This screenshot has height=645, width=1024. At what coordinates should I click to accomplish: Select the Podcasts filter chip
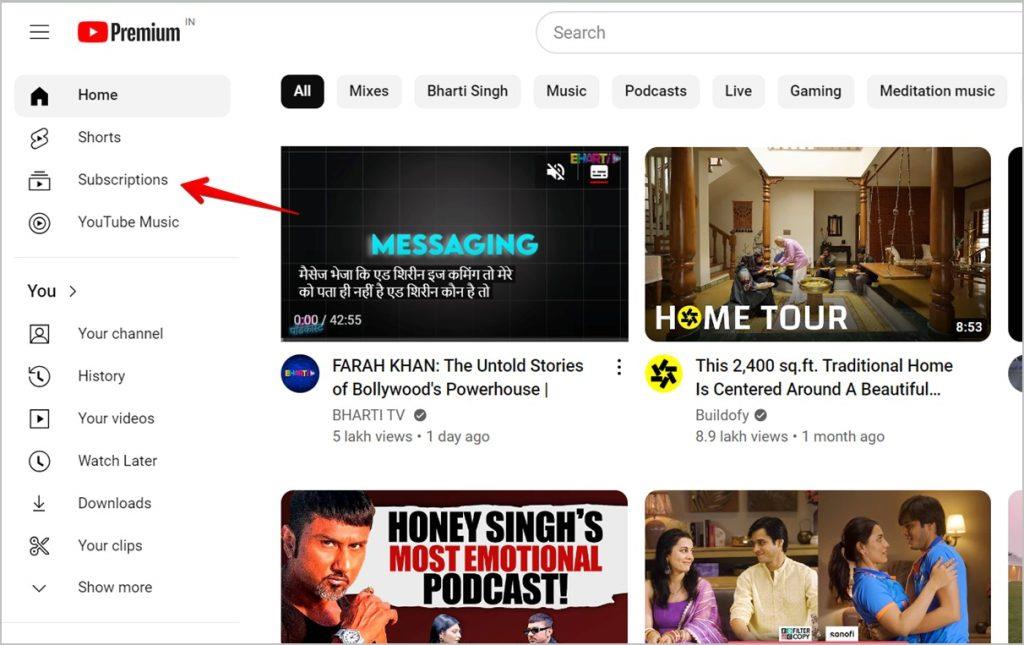(656, 91)
